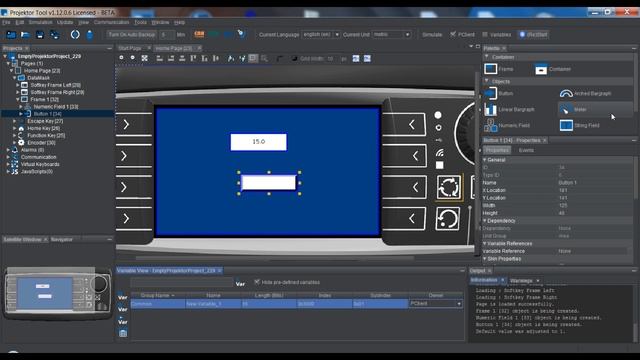Collapse the Dependency properties section
This screenshot has width=640, height=360.
pos(485,221)
